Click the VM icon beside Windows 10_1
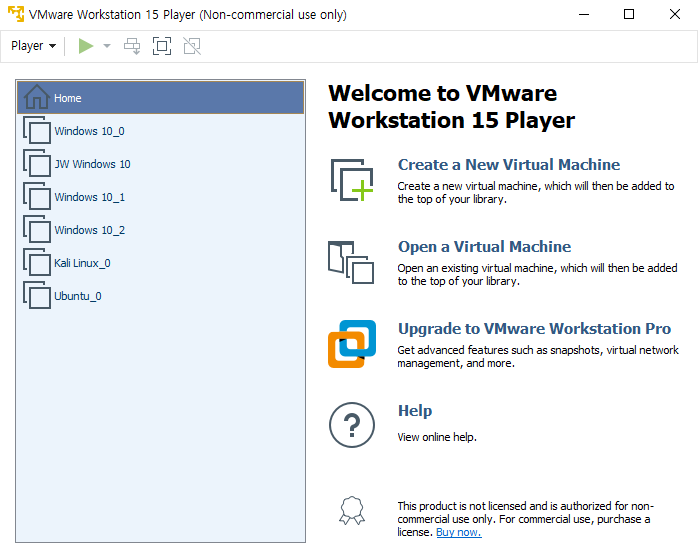698x559 pixels. tap(37, 196)
